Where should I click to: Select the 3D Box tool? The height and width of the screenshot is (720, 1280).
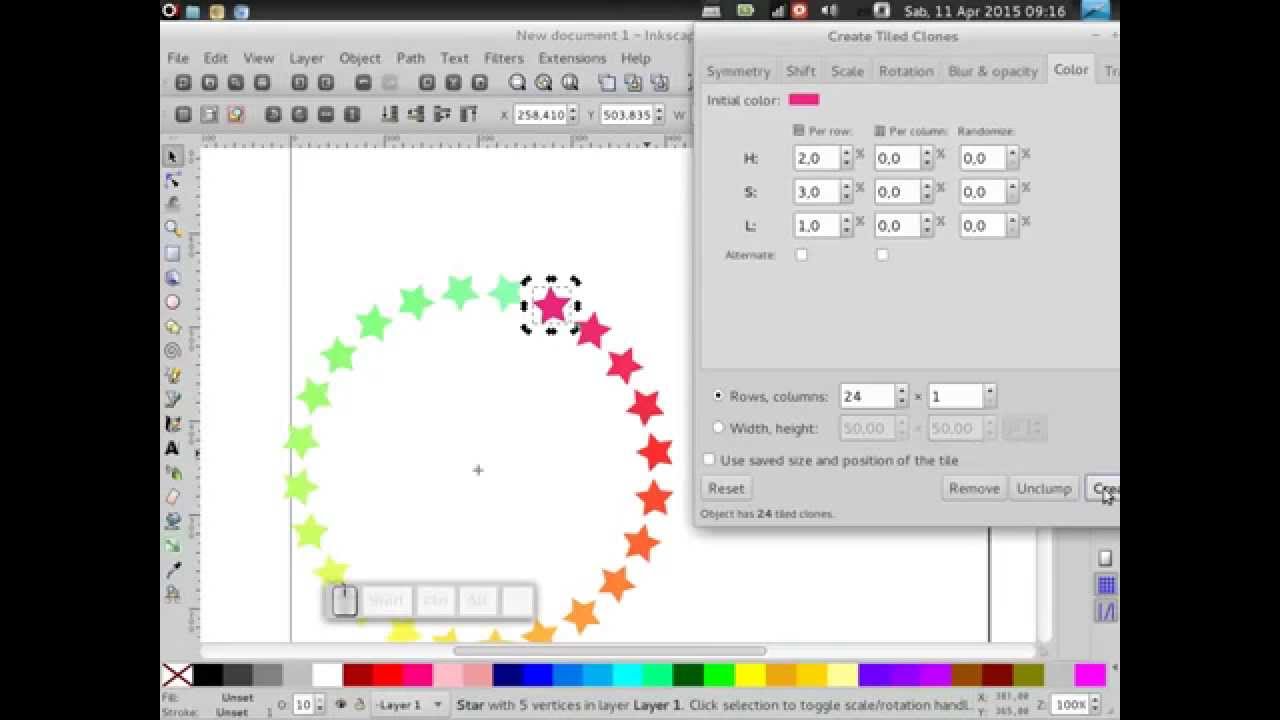point(172,278)
